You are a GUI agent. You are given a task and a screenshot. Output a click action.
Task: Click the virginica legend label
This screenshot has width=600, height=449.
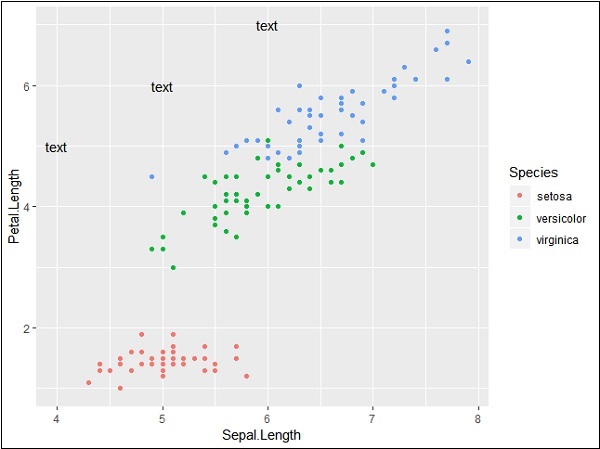point(557,240)
